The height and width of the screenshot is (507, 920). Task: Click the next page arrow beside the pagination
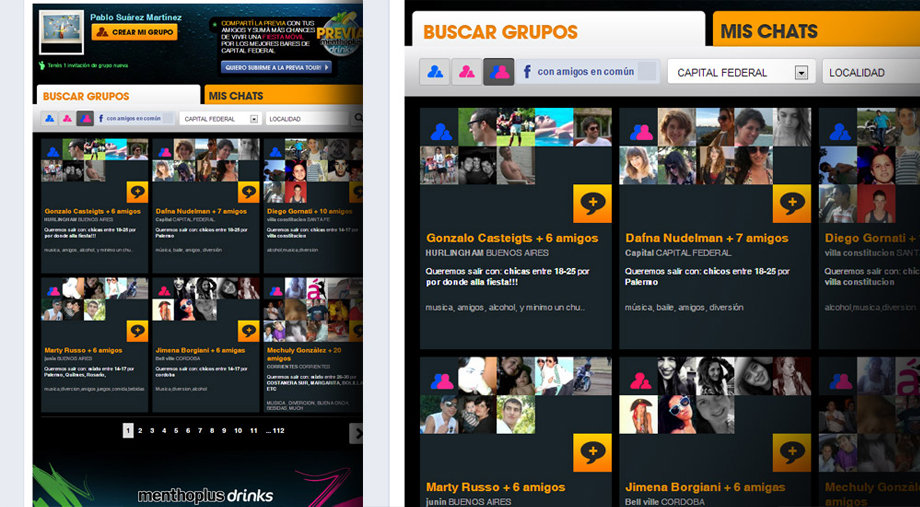357,433
